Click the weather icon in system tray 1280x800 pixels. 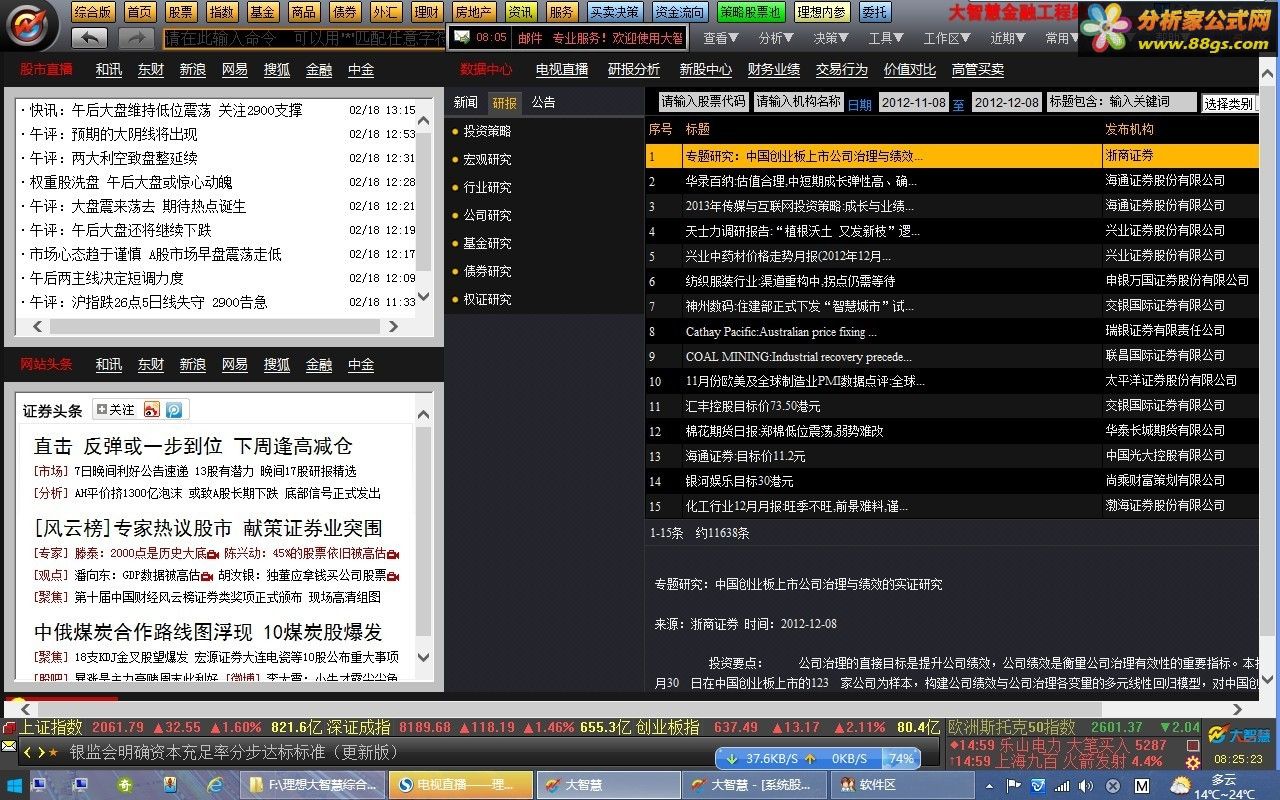pyautogui.click(x=1182, y=785)
